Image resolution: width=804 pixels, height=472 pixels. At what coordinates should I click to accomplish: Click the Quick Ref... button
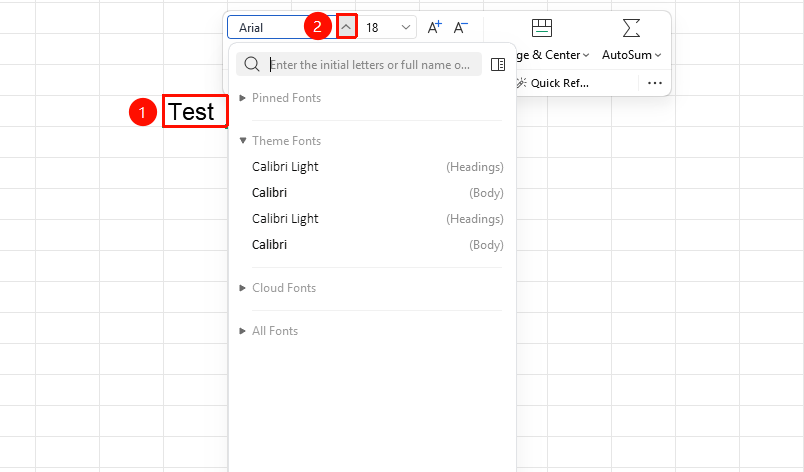point(552,83)
